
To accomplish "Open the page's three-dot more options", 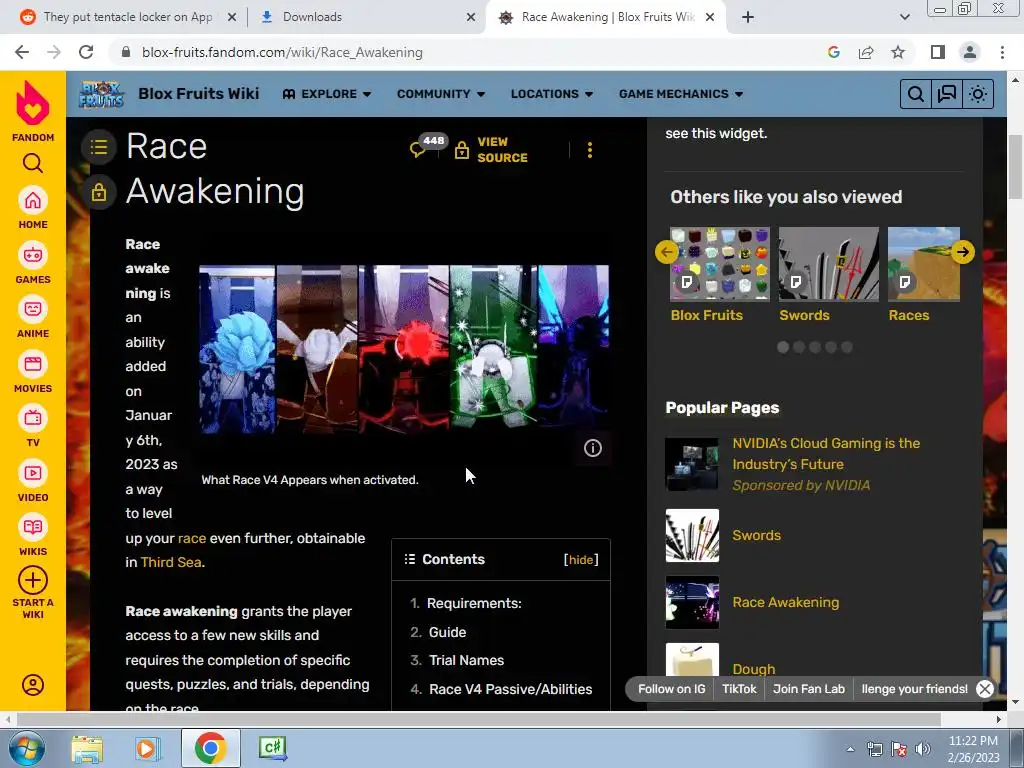I will click(x=590, y=150).
